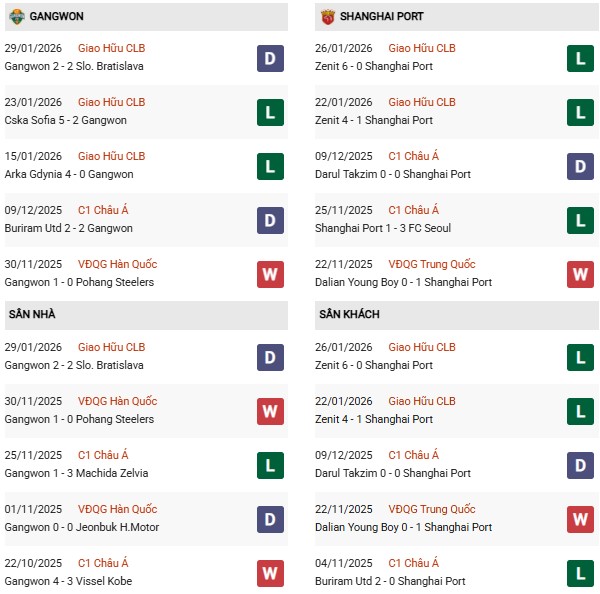600x594 pixels.
Task: Open Giao Hữu CLB link dated 23/01/2026
Action: click(x=111, y=102)
